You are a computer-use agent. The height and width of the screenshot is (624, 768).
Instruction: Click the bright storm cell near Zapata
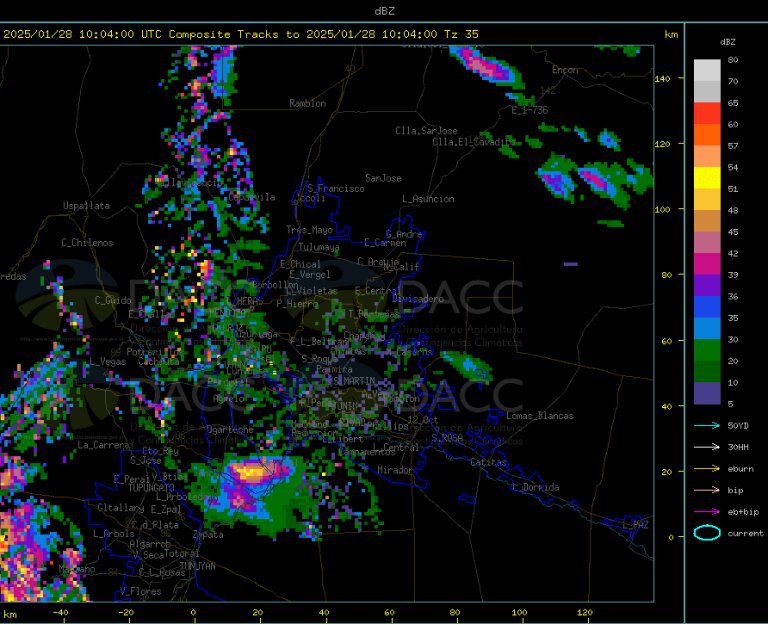[250, 472]
